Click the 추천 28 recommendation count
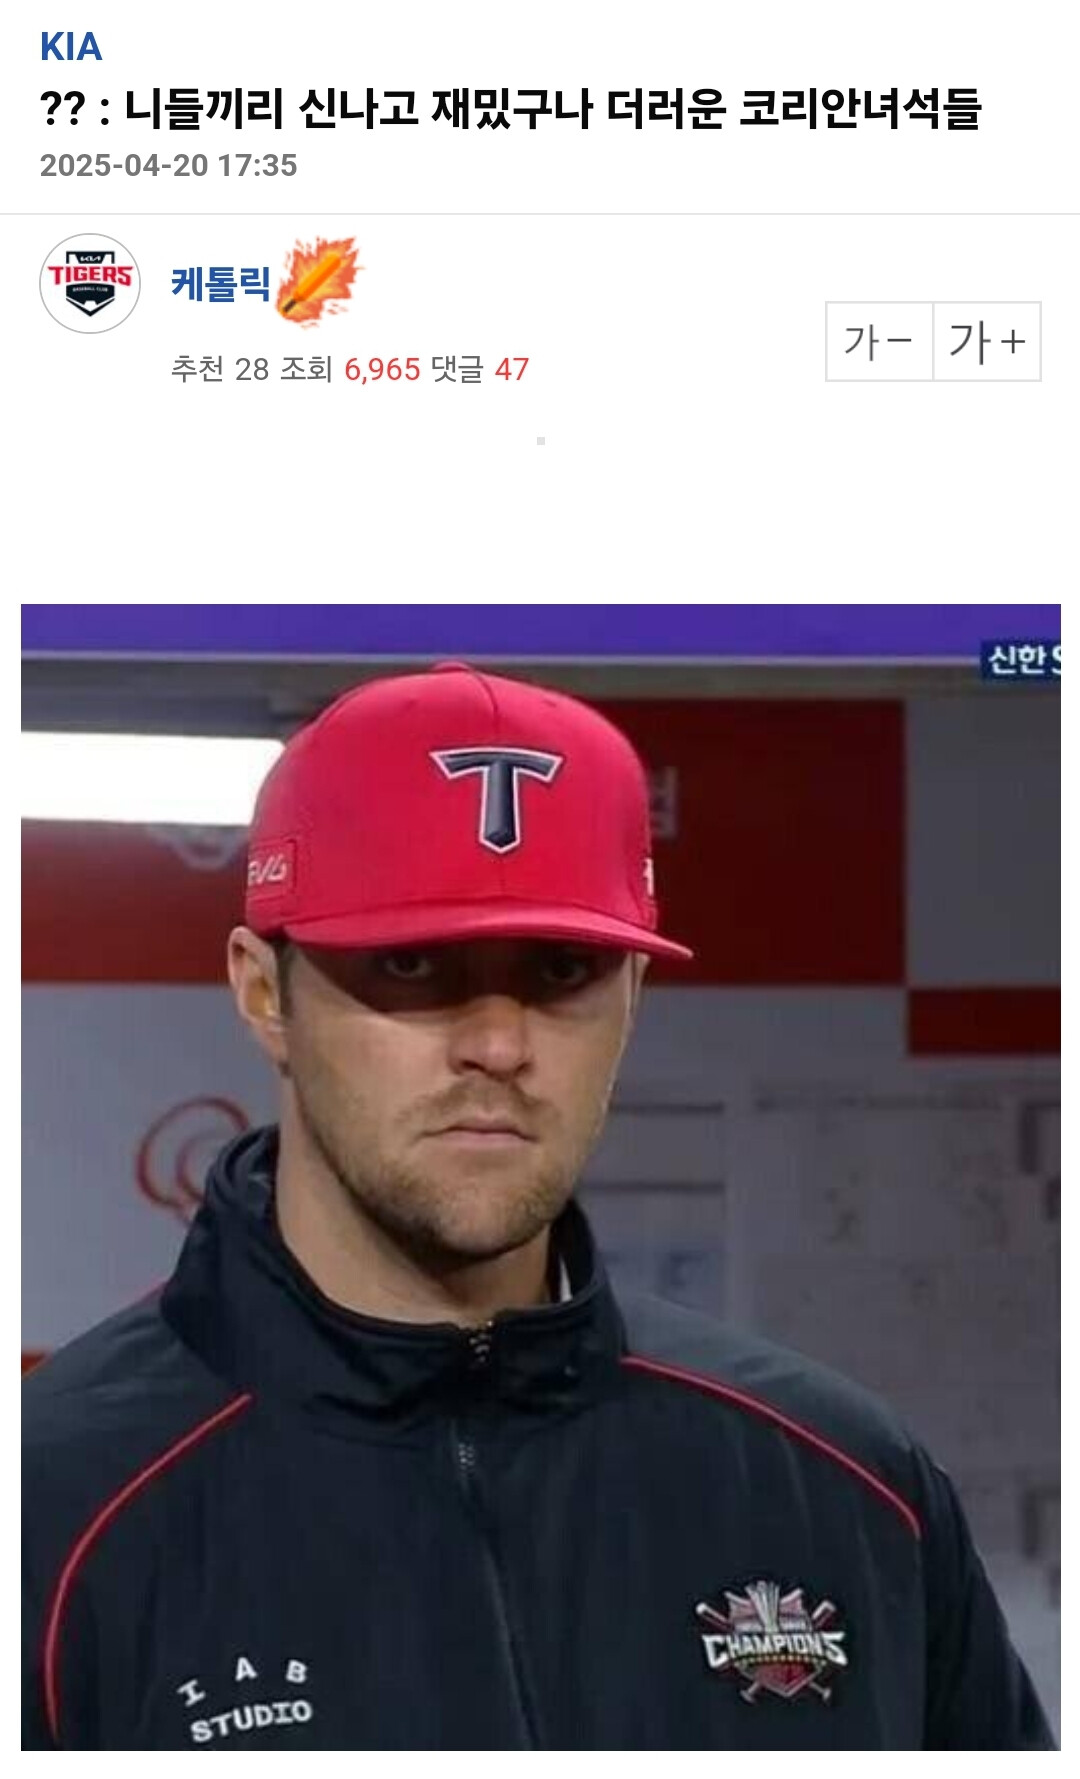The width and height of the screenshot is (1080, 1779). (220, 369)
